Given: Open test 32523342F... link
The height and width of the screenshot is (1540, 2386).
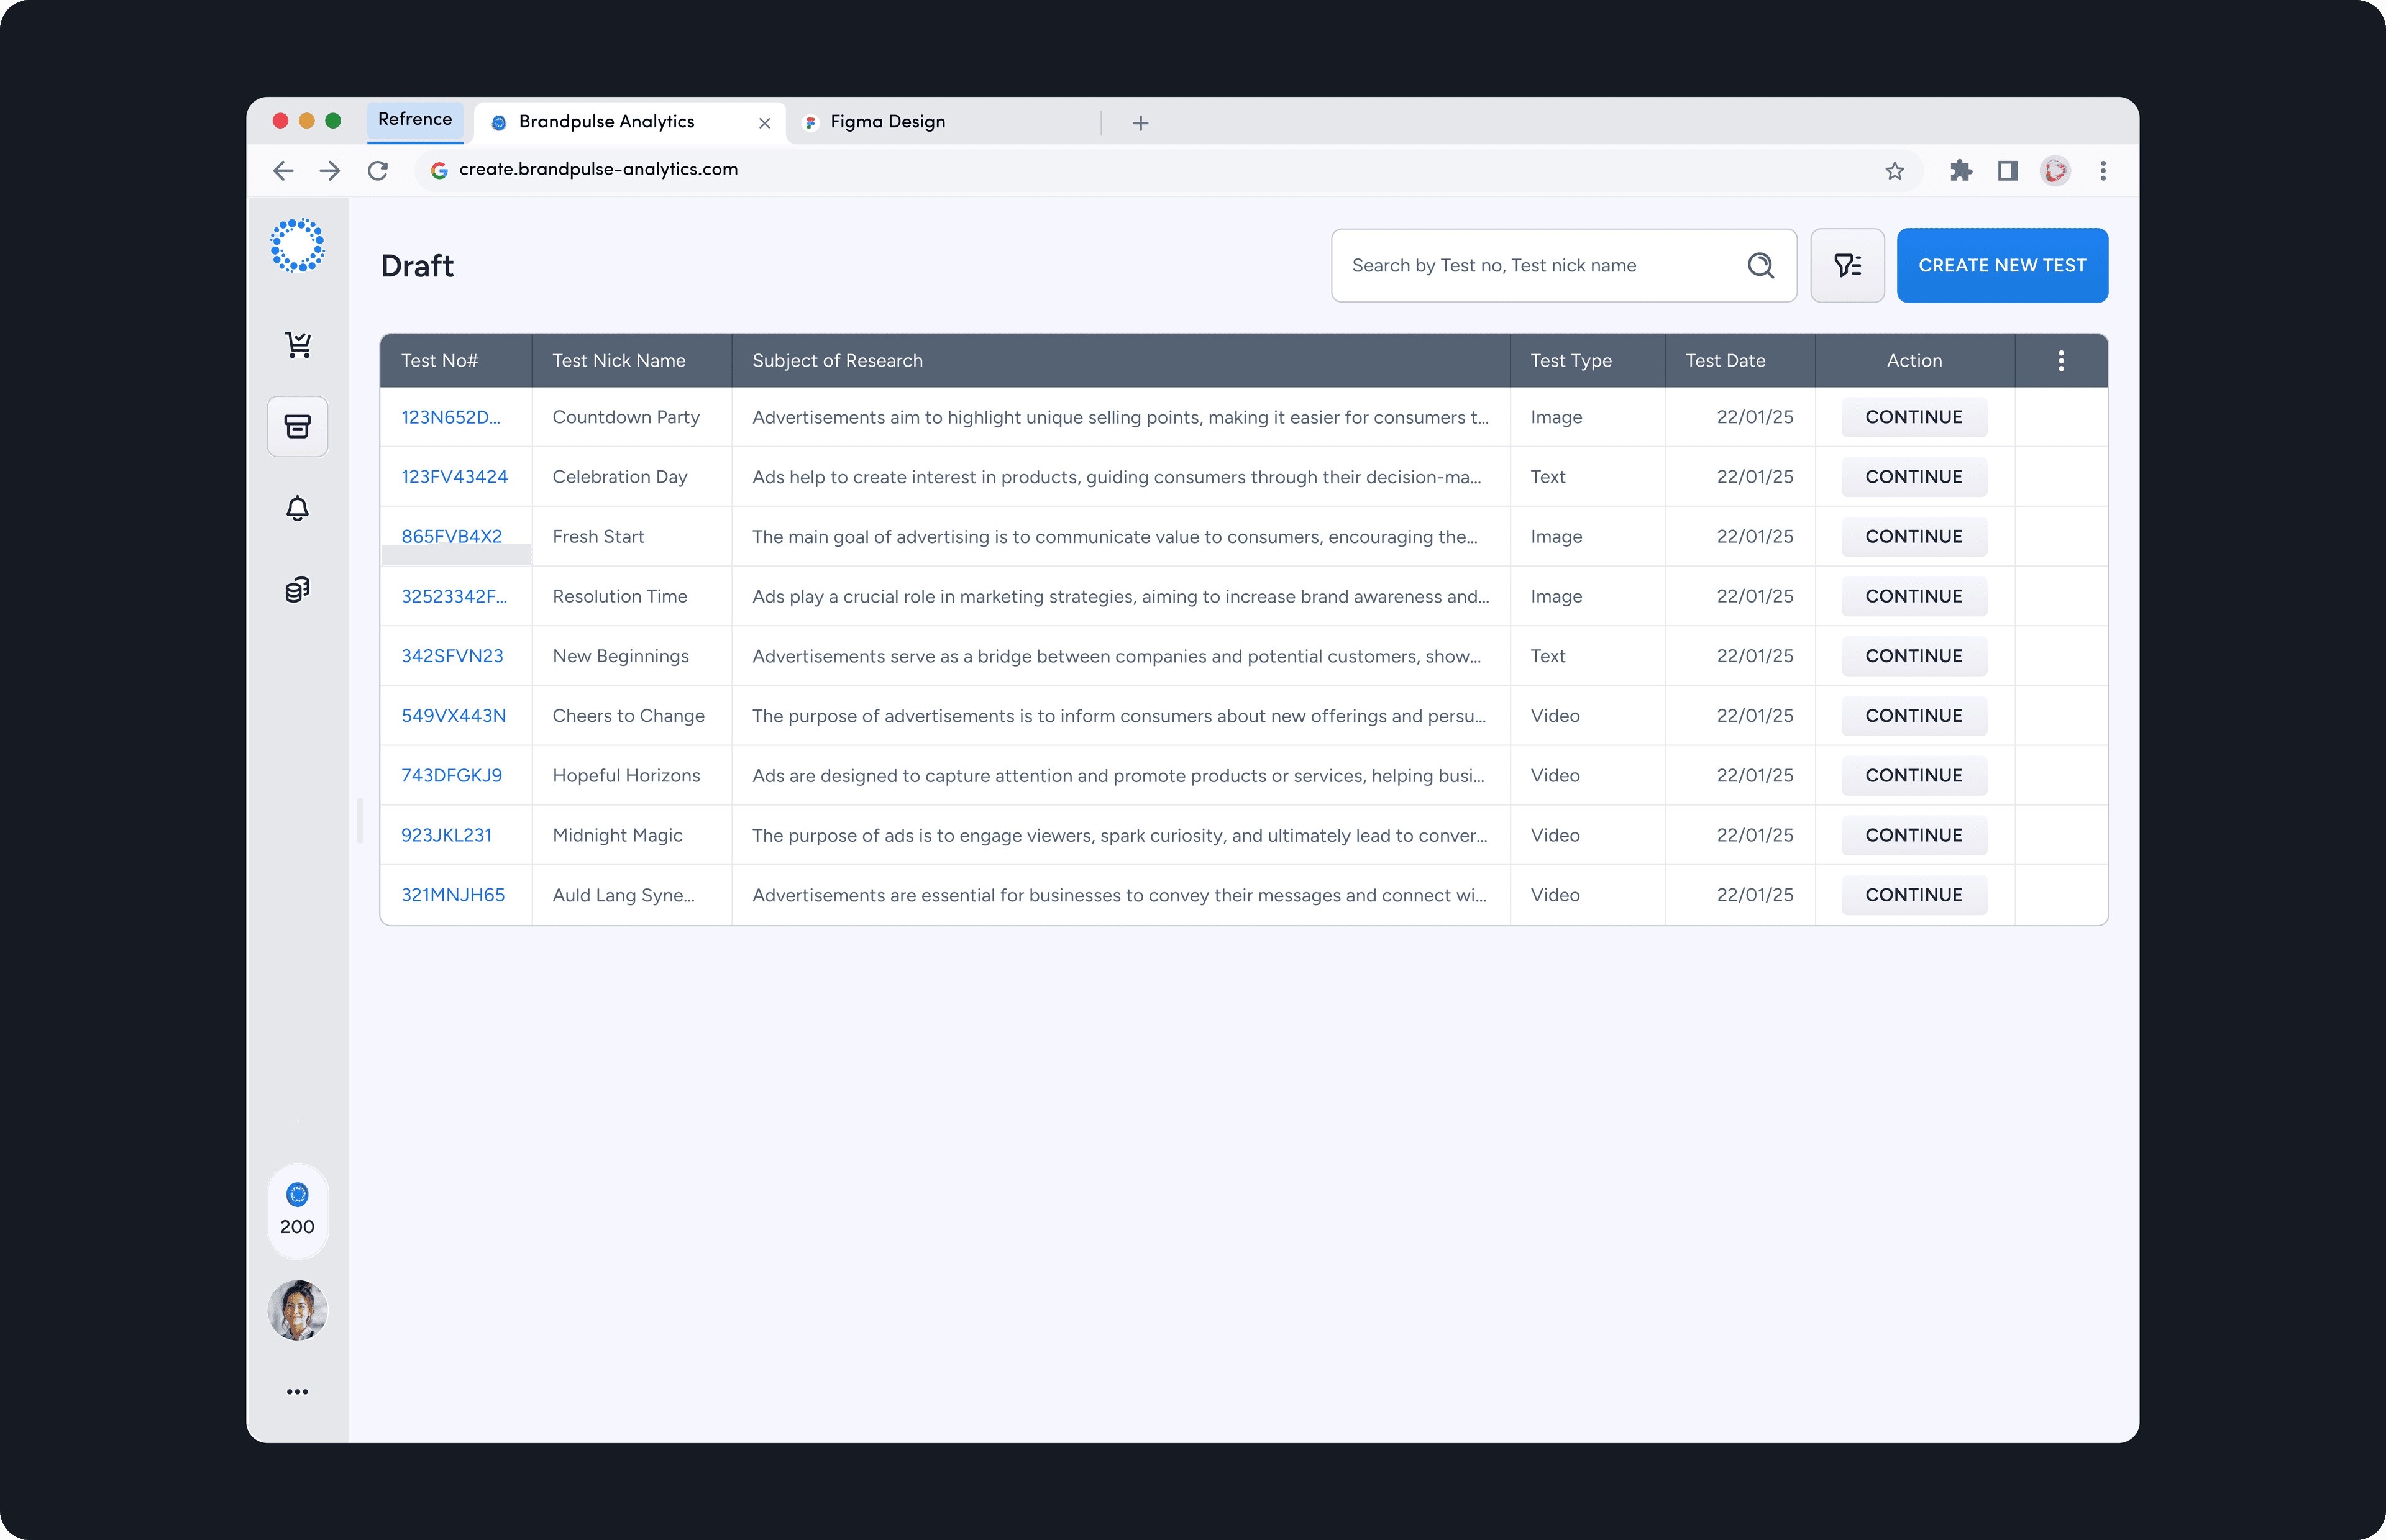Looking at the screenshot, I should (454, 596).
